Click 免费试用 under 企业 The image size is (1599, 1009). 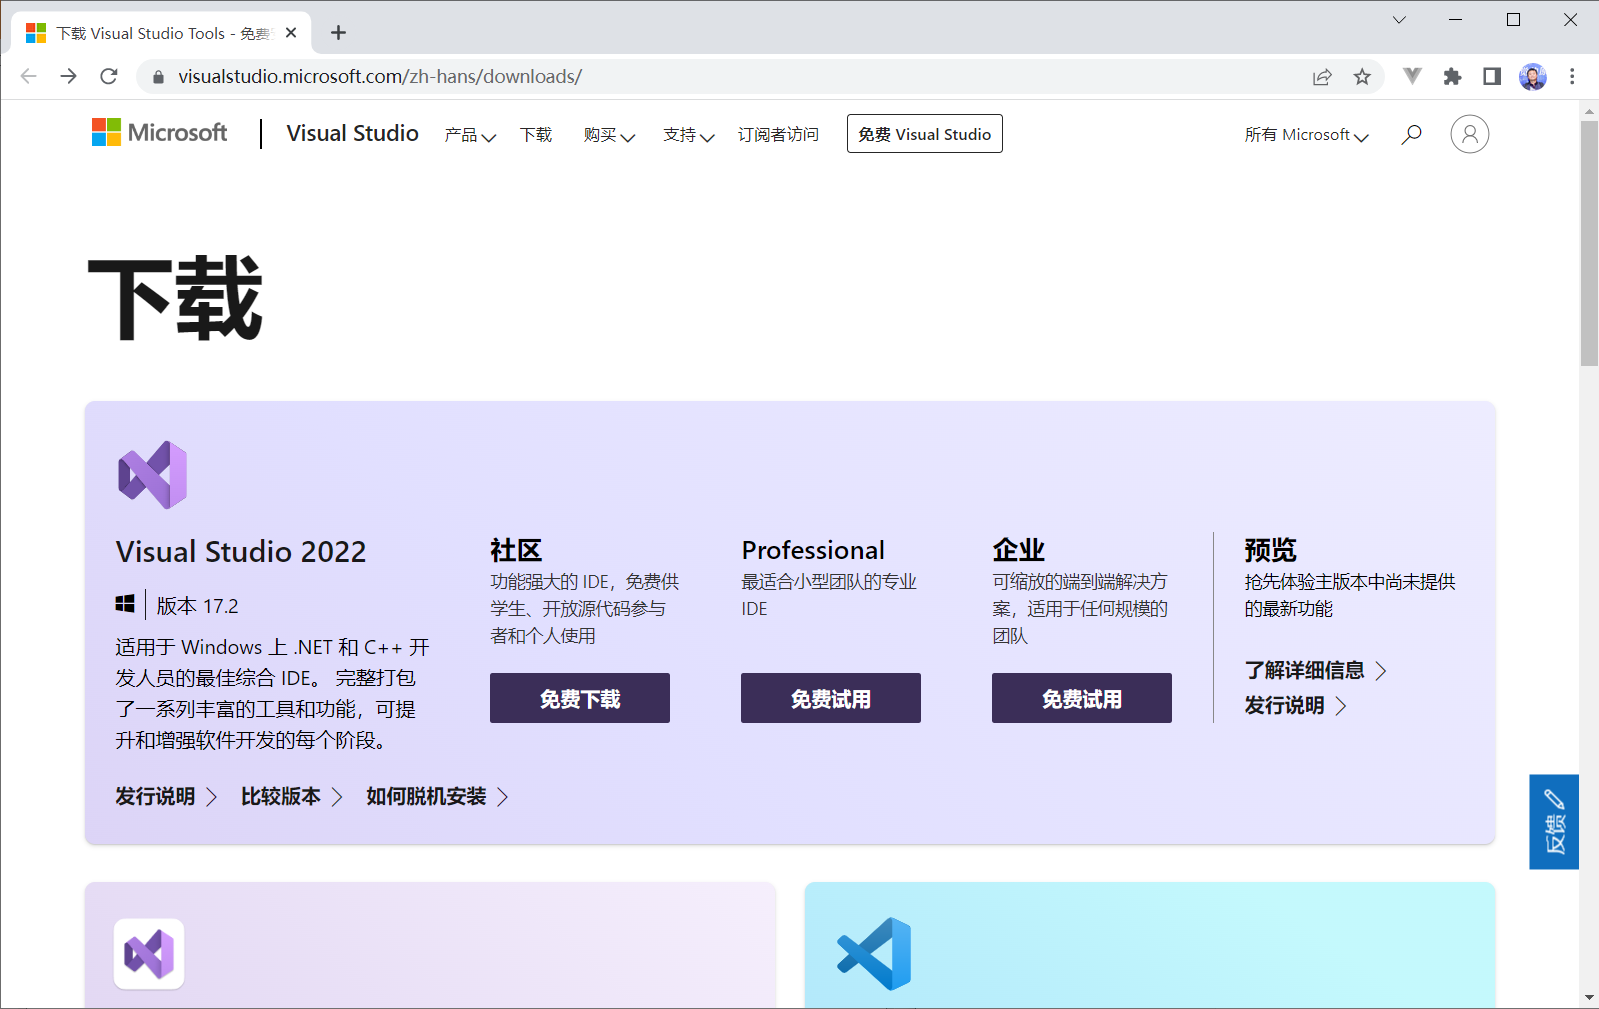click(x=1082, y=698)
